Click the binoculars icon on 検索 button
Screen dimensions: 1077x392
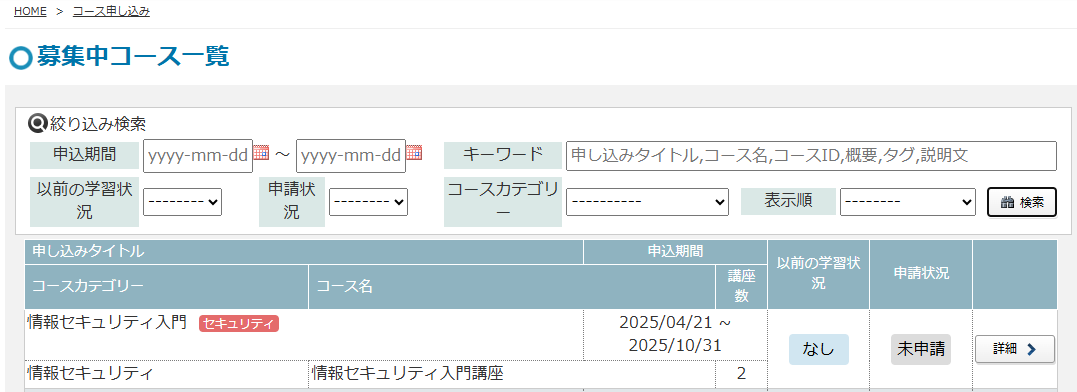1008,203
